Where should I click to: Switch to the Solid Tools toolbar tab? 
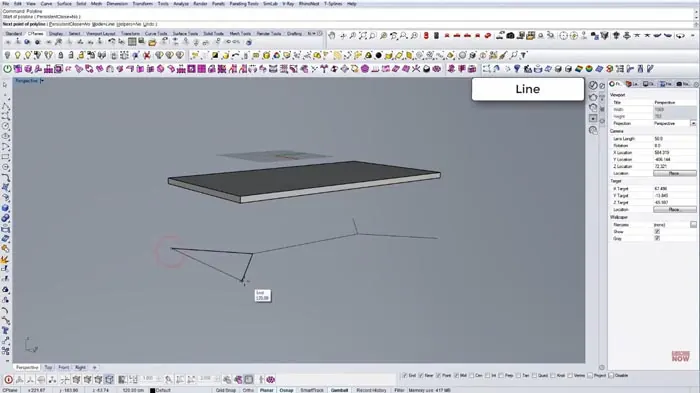[213, 33]
